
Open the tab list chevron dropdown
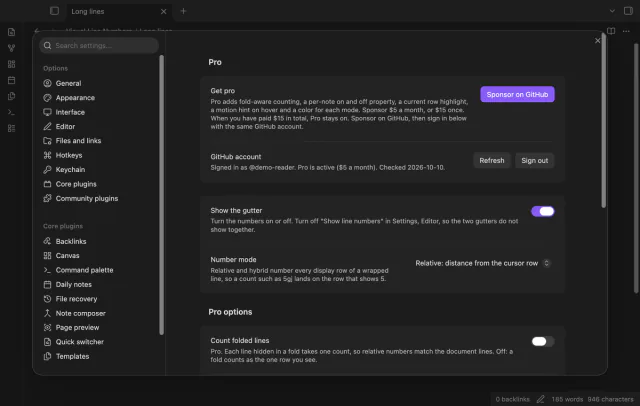(x=612, y=11)
